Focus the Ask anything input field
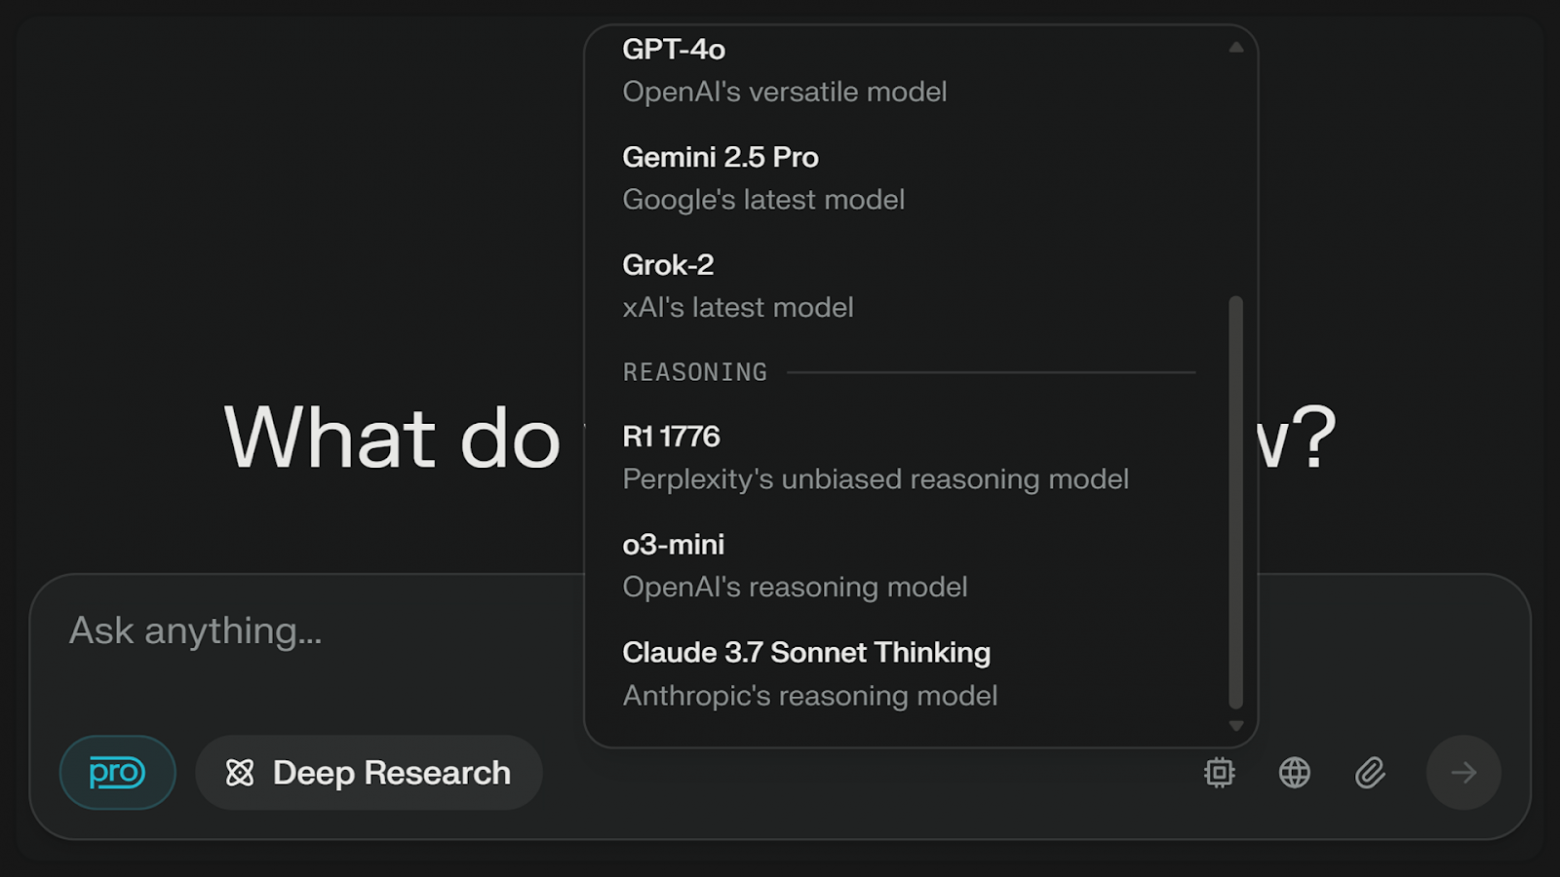Screen dimensions: 1560x877 coord(300,631)
